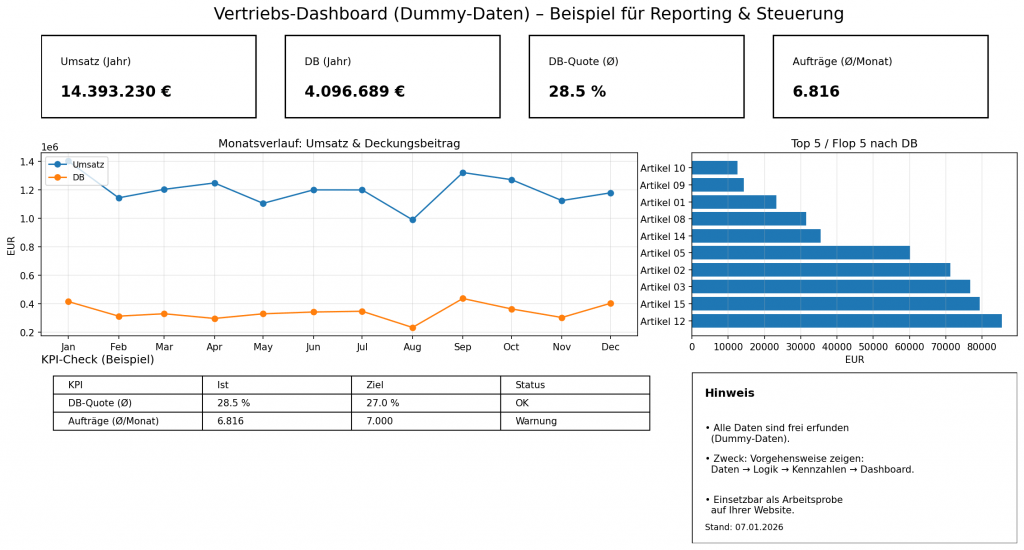Click the Aufträge (Ø/Monat) KPI card
This screenshot has height=550, width=1024.
880,77
